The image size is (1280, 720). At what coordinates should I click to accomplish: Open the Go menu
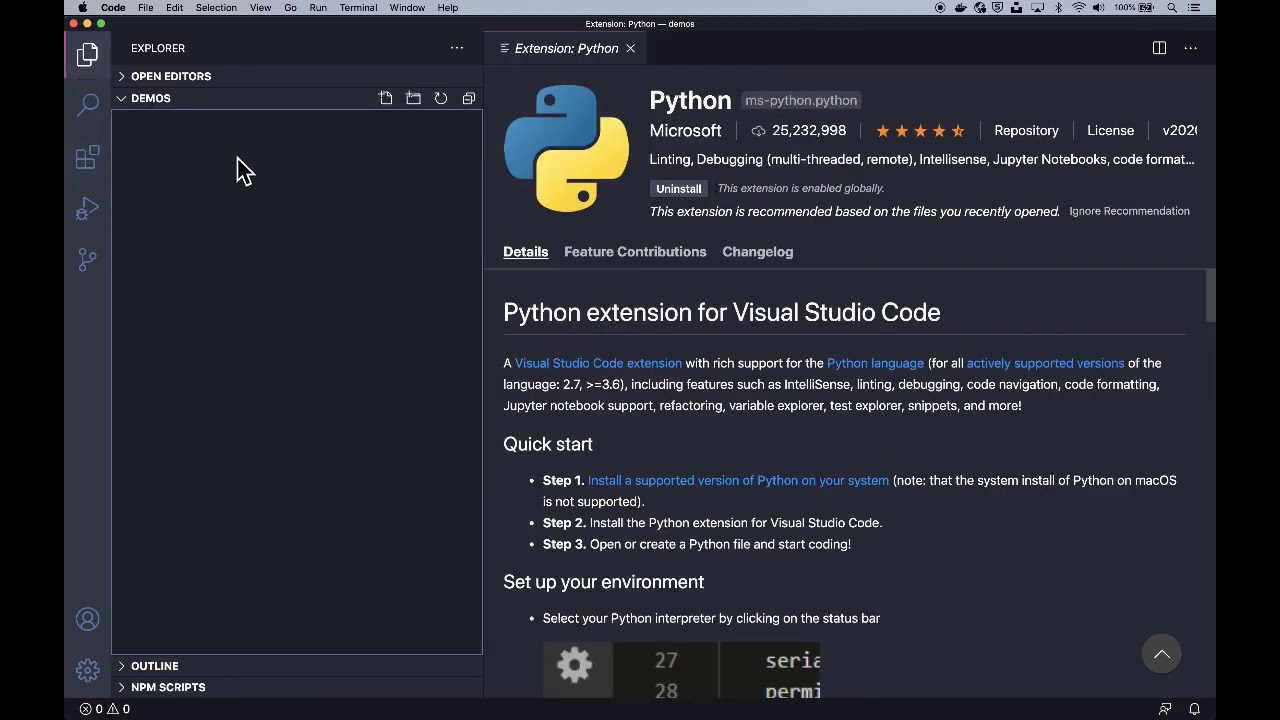290,8
